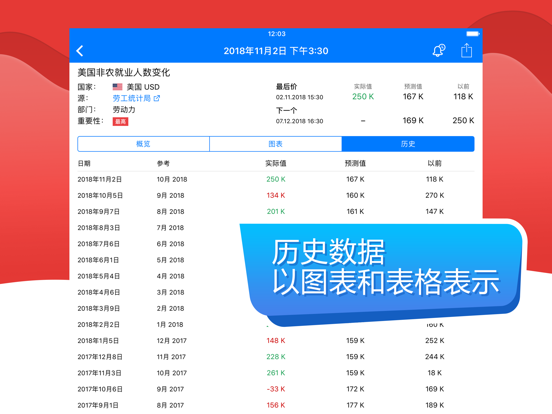This screenshot has width=552, height=414.
Task: Select the row dated 2018年10月5日
Action: pos(276,195)
